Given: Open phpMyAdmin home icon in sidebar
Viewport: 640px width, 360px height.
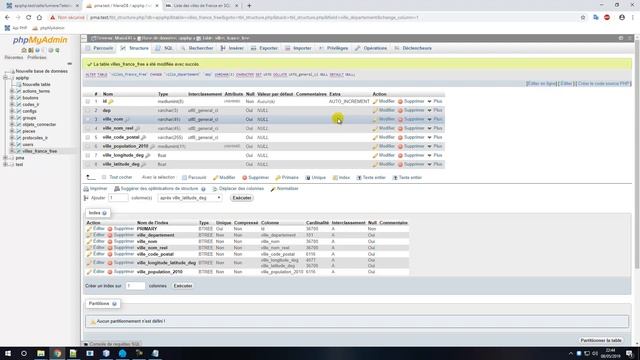Looking at the screenshot, I should pos(24,50).
